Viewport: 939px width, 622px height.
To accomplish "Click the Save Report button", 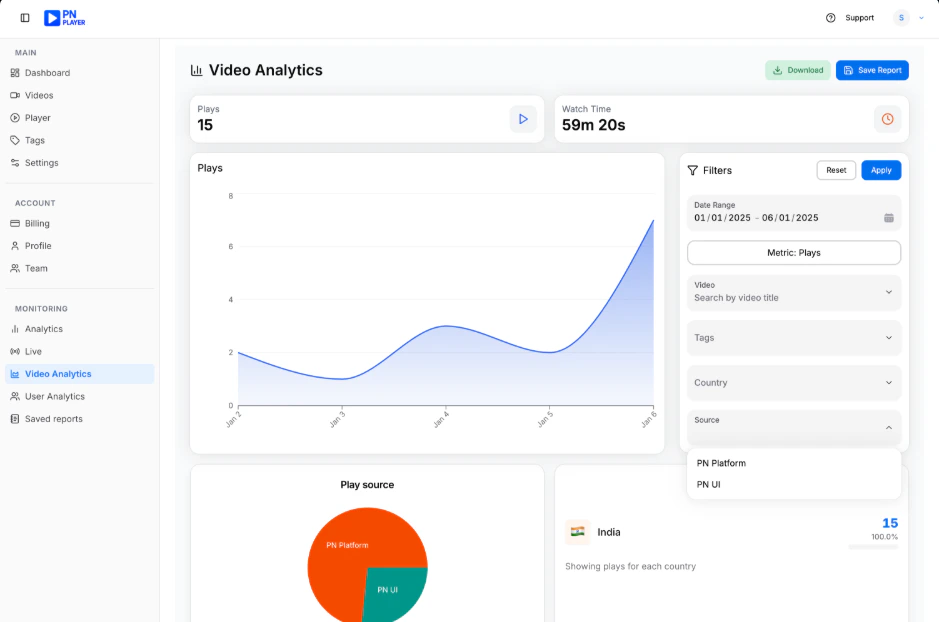I will tap(872, 70).
